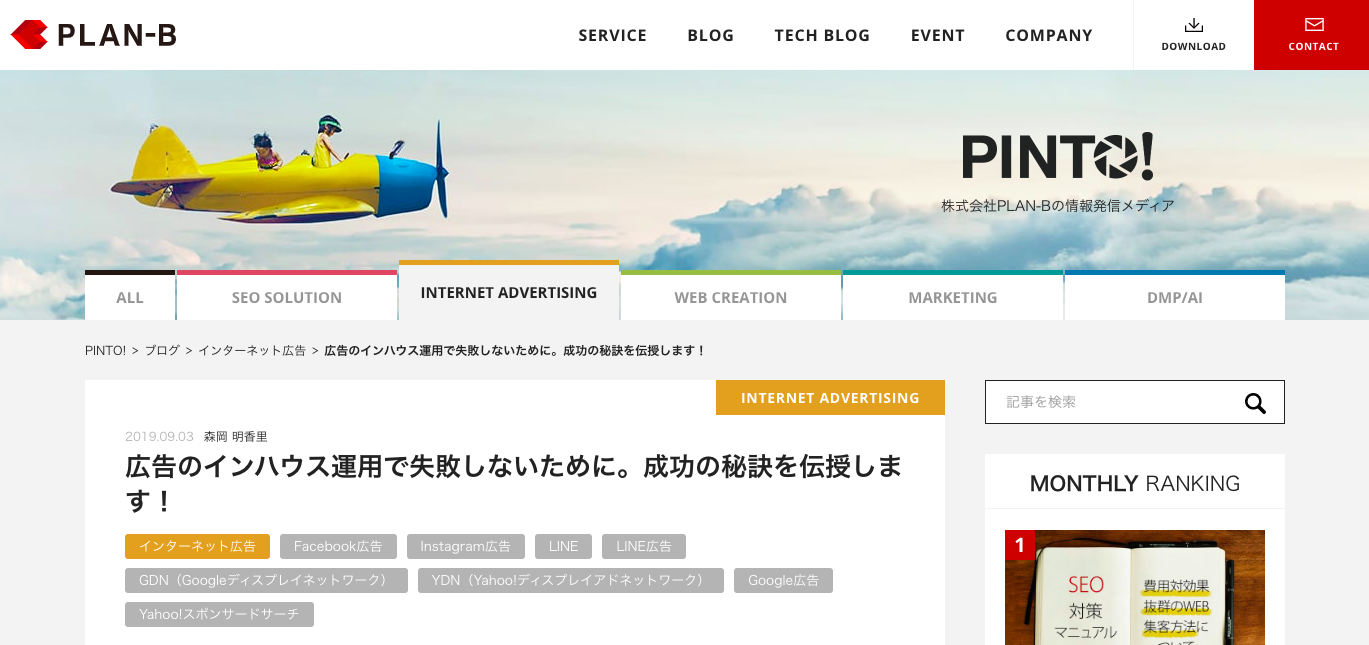Image resolution: width=1369 pixels, height=645 pixels.
Task: Click the contact envelope icon
Action: click(1314, 25)
